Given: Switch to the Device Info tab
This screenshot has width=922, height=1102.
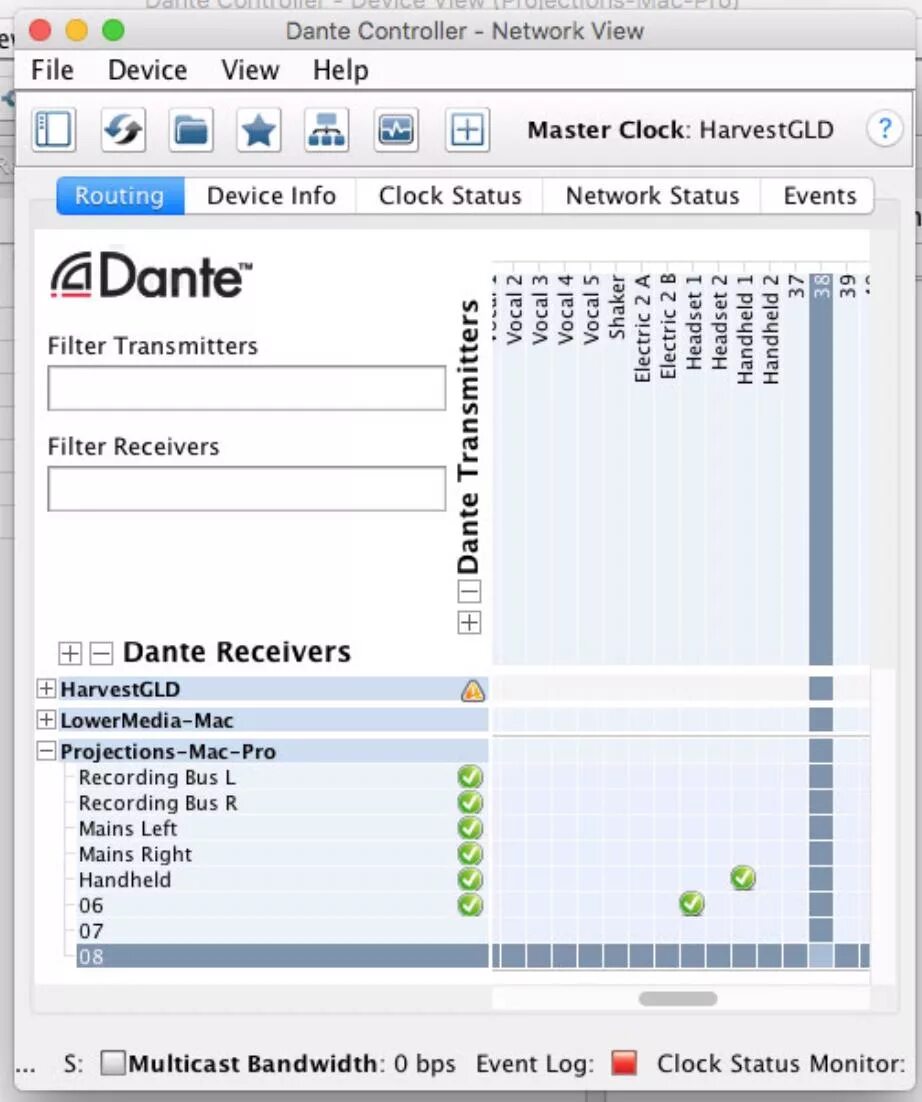Looking at the screenshot, I should pyautogui.click(x=271, y=195).
